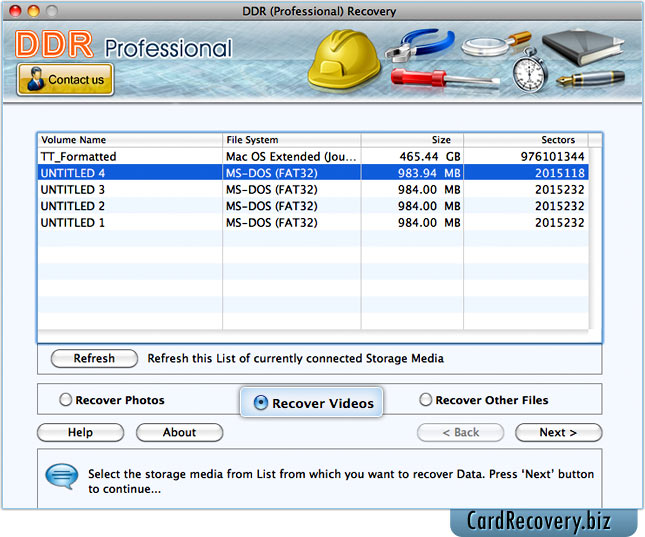Viewport: 645px width, 537px height.
Task: Click the stopwatch icon
Action: click(530, 70)
